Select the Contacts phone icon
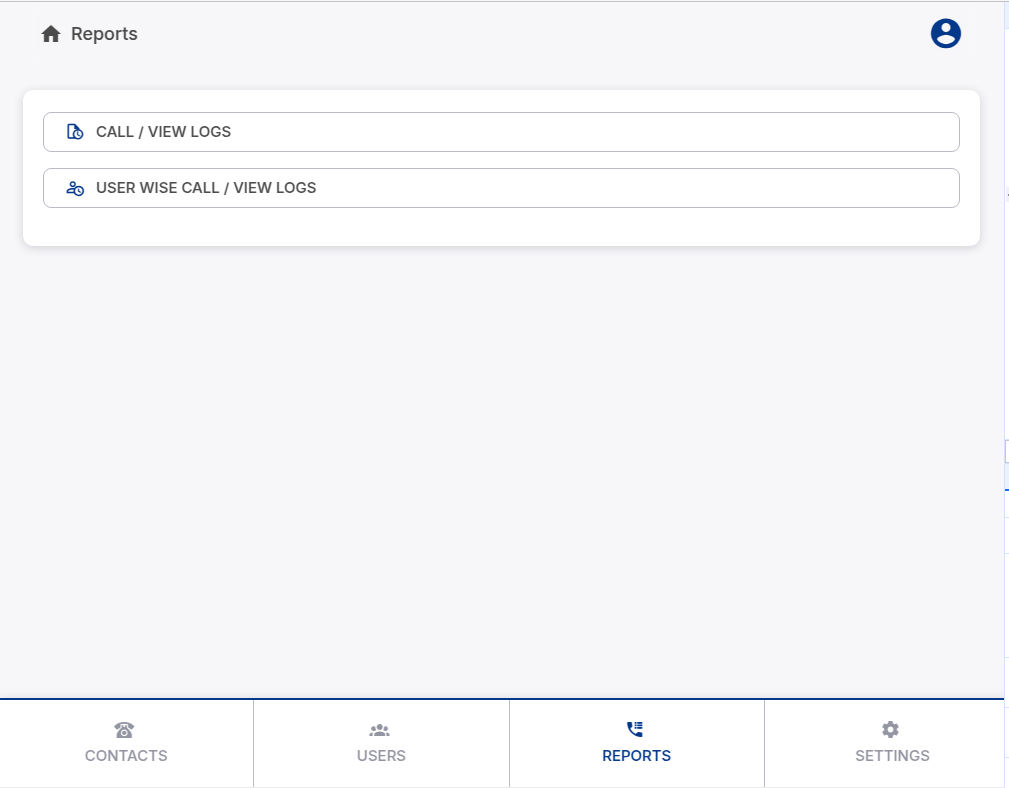 pos(125,729)
